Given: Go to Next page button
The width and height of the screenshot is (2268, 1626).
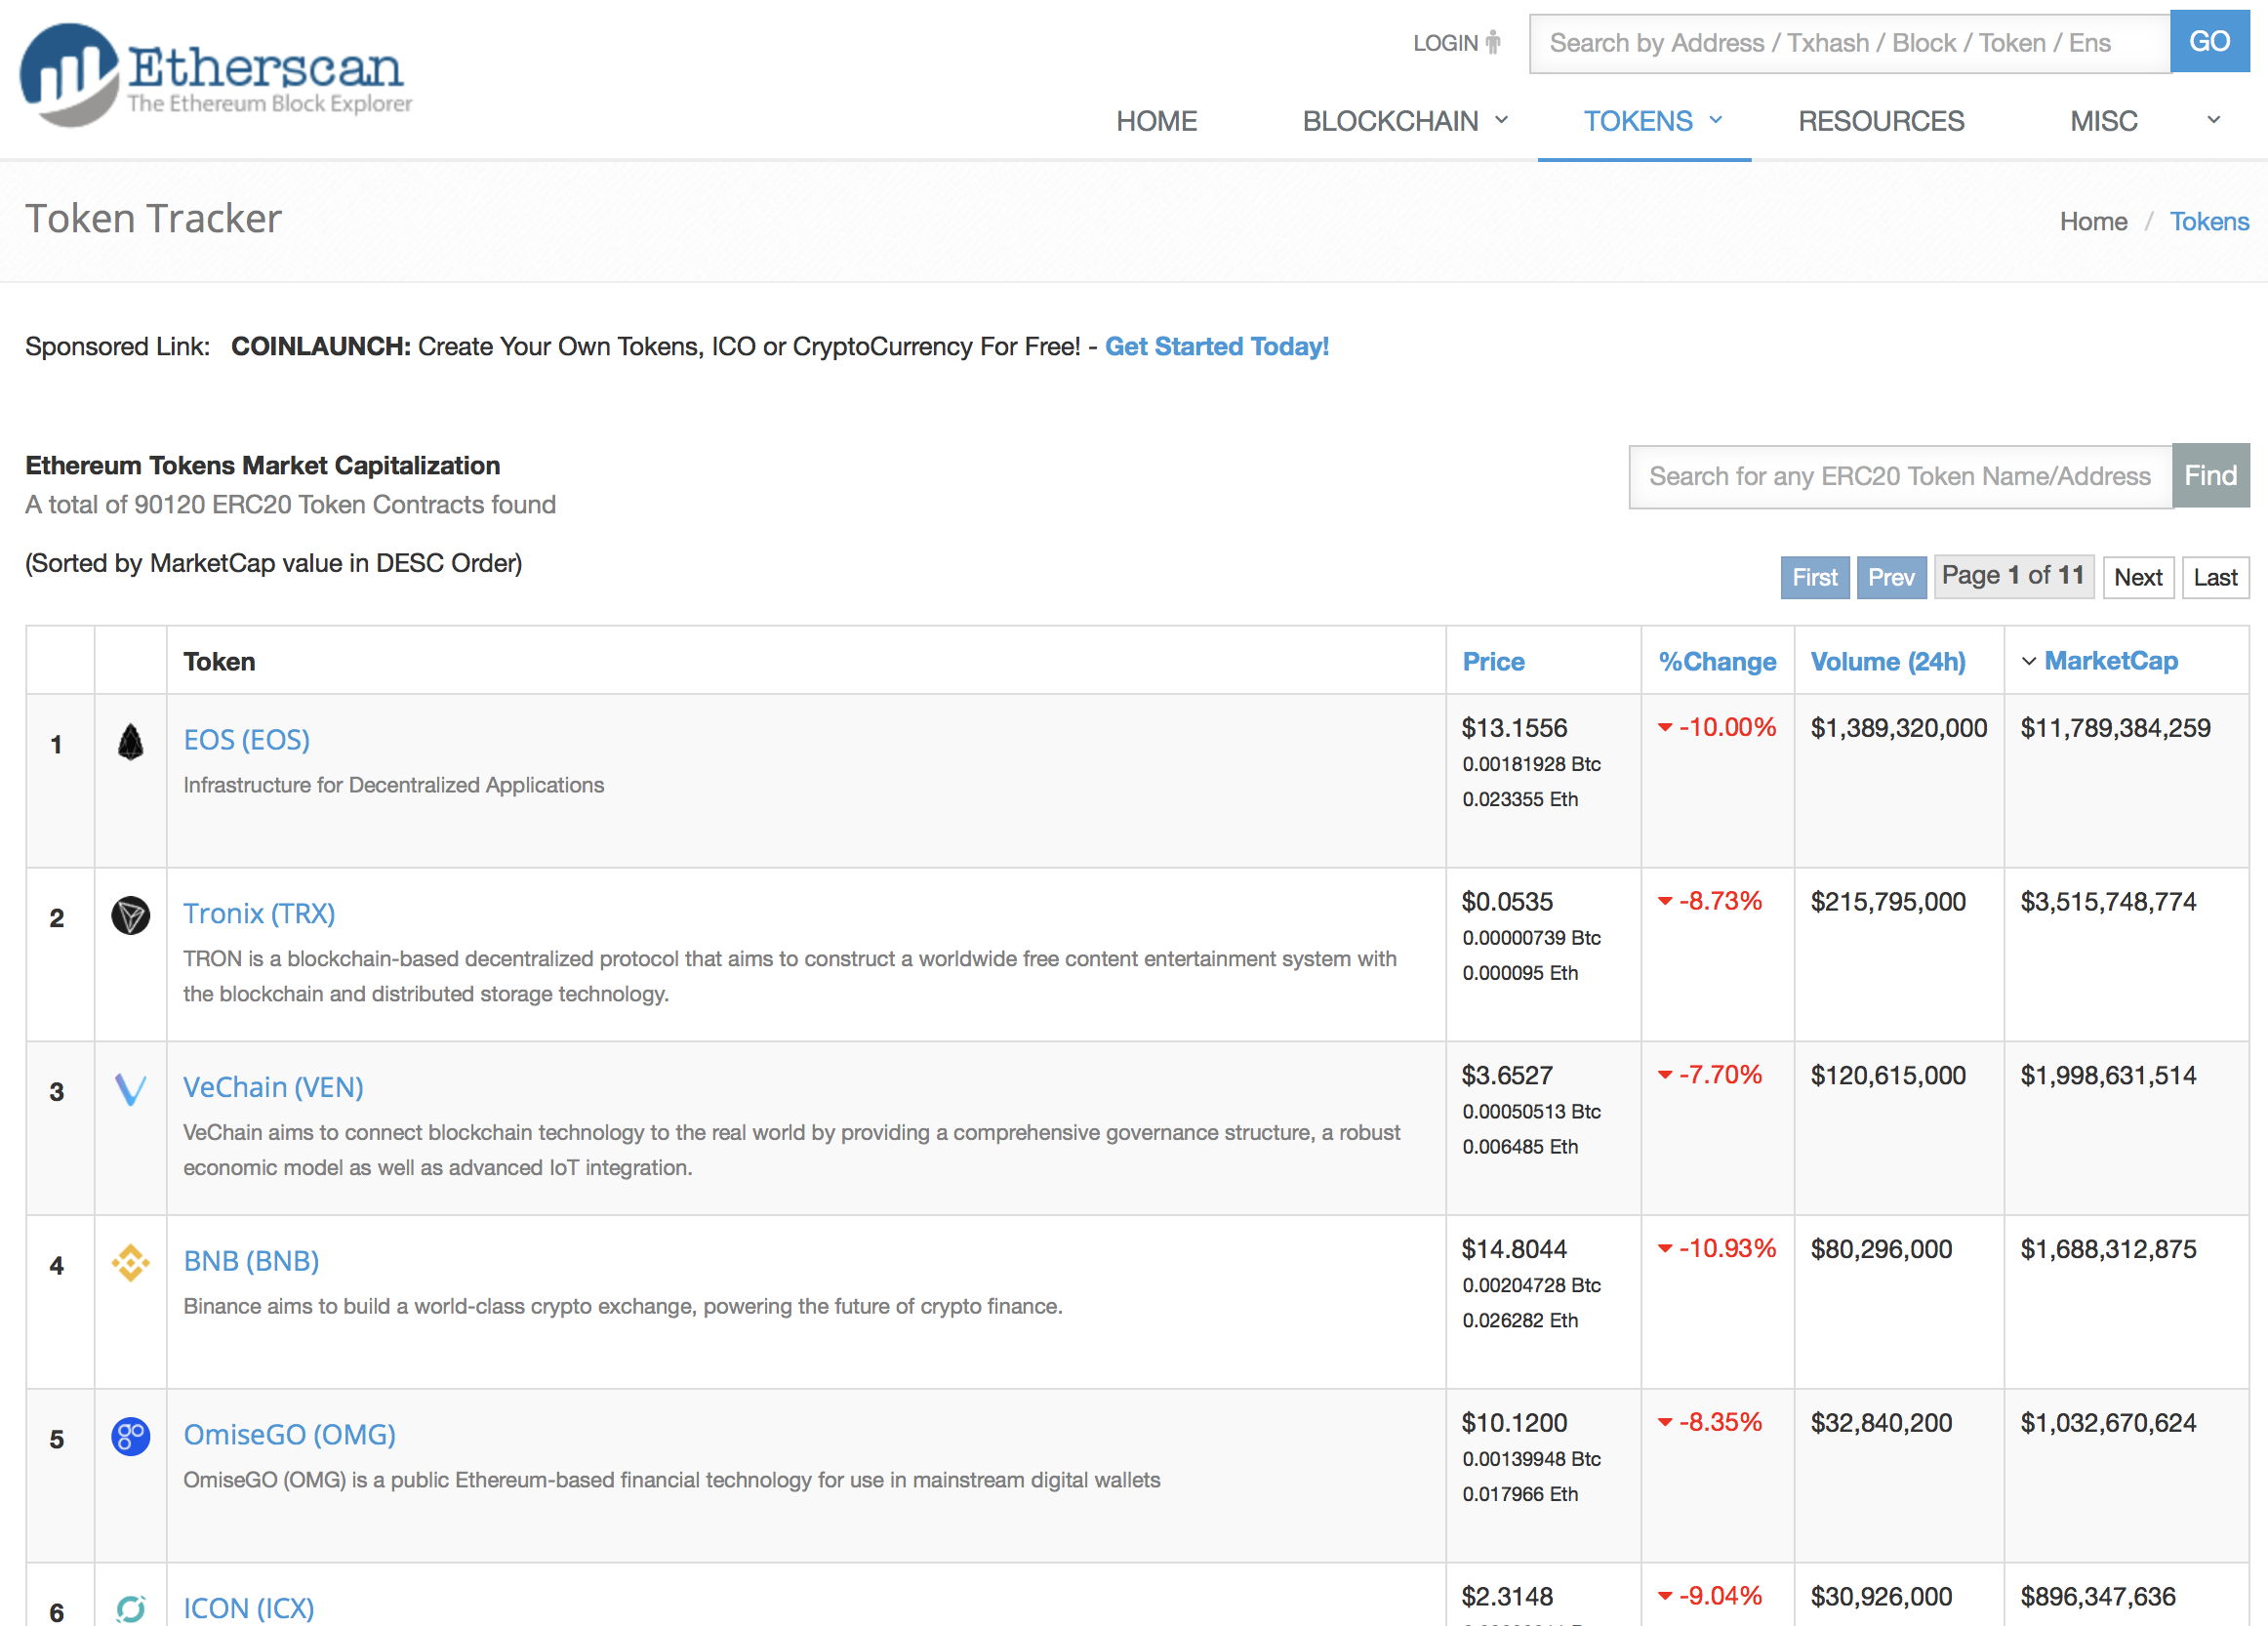Looking at the screenshot, I should pos(2138,577).
